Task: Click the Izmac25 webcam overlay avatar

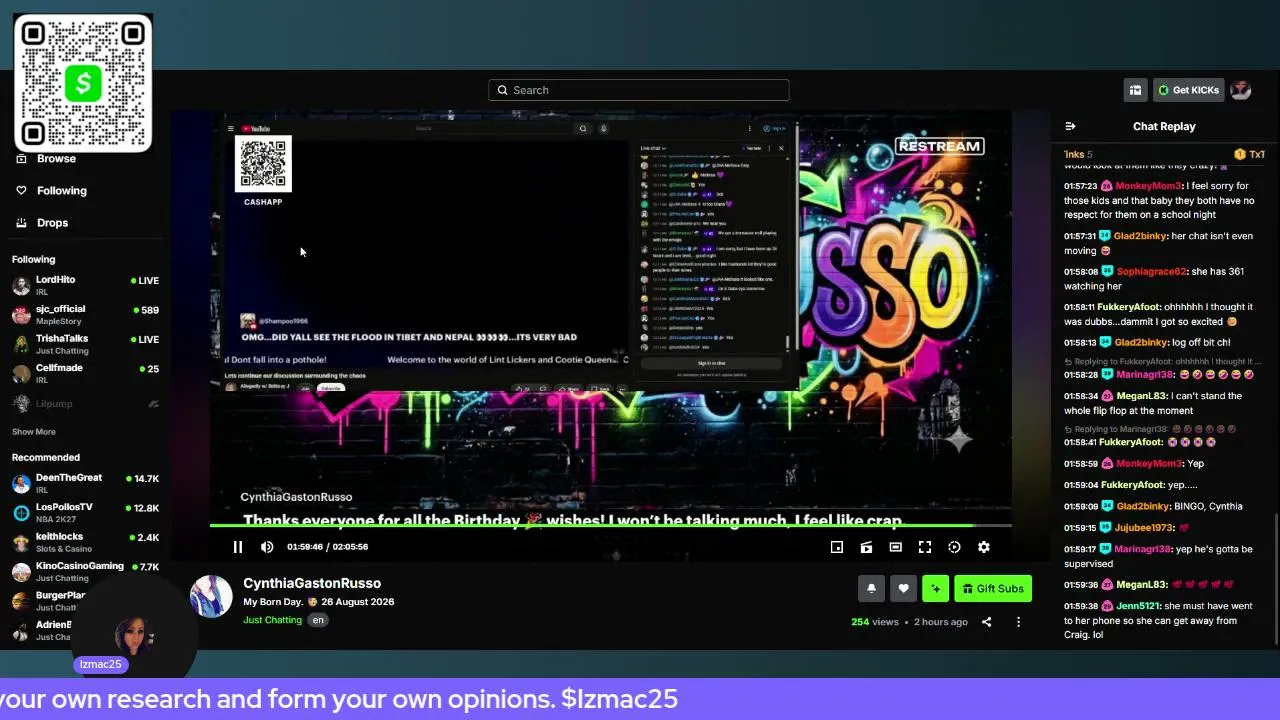Action: pyautogui.click(x=133, y=634)
